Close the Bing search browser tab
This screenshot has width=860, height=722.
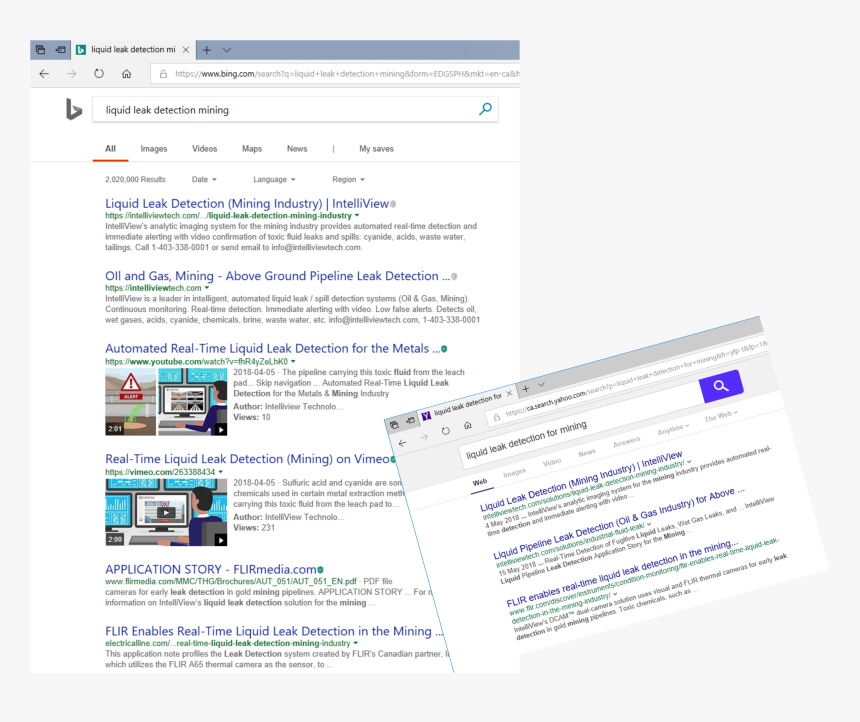pos(186,50)
